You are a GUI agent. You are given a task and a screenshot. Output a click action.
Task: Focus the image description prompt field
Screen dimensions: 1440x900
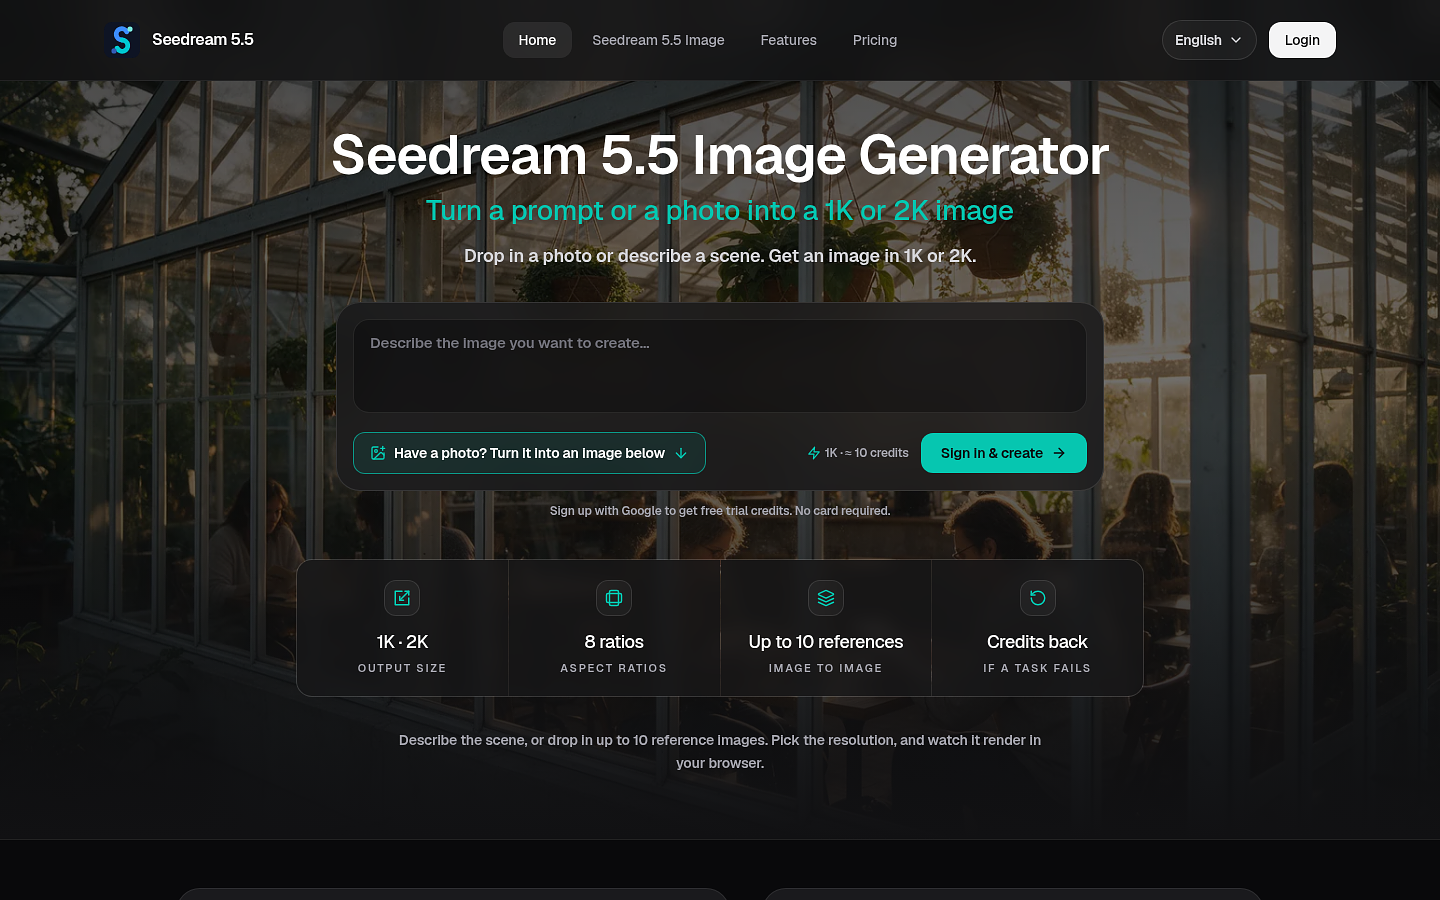(720, 366)
